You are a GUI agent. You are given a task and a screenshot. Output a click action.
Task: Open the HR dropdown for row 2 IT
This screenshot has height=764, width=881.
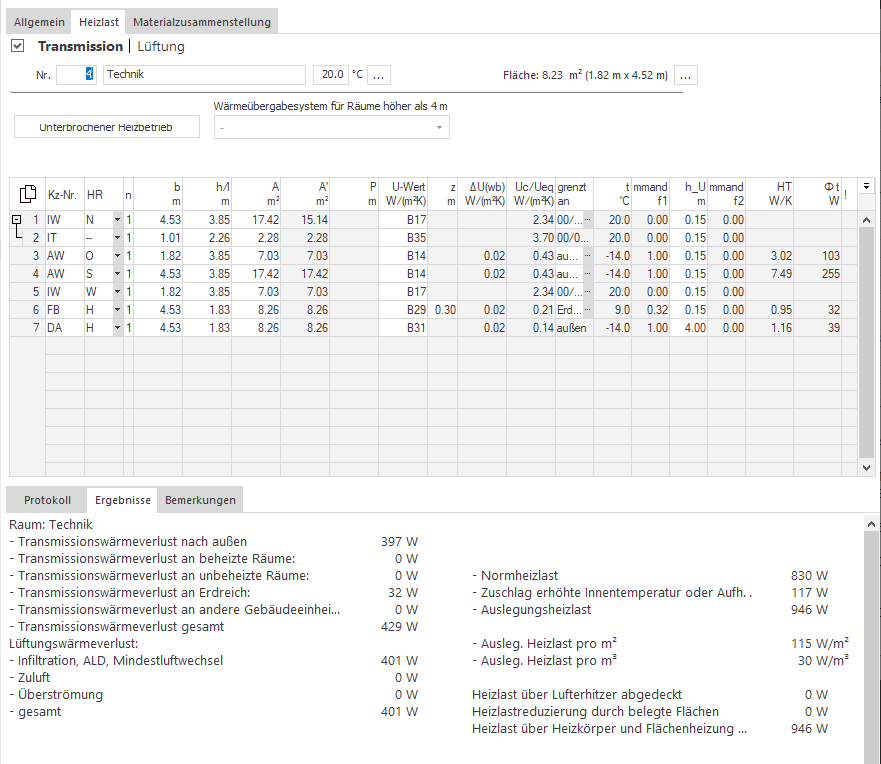[117, 238]
